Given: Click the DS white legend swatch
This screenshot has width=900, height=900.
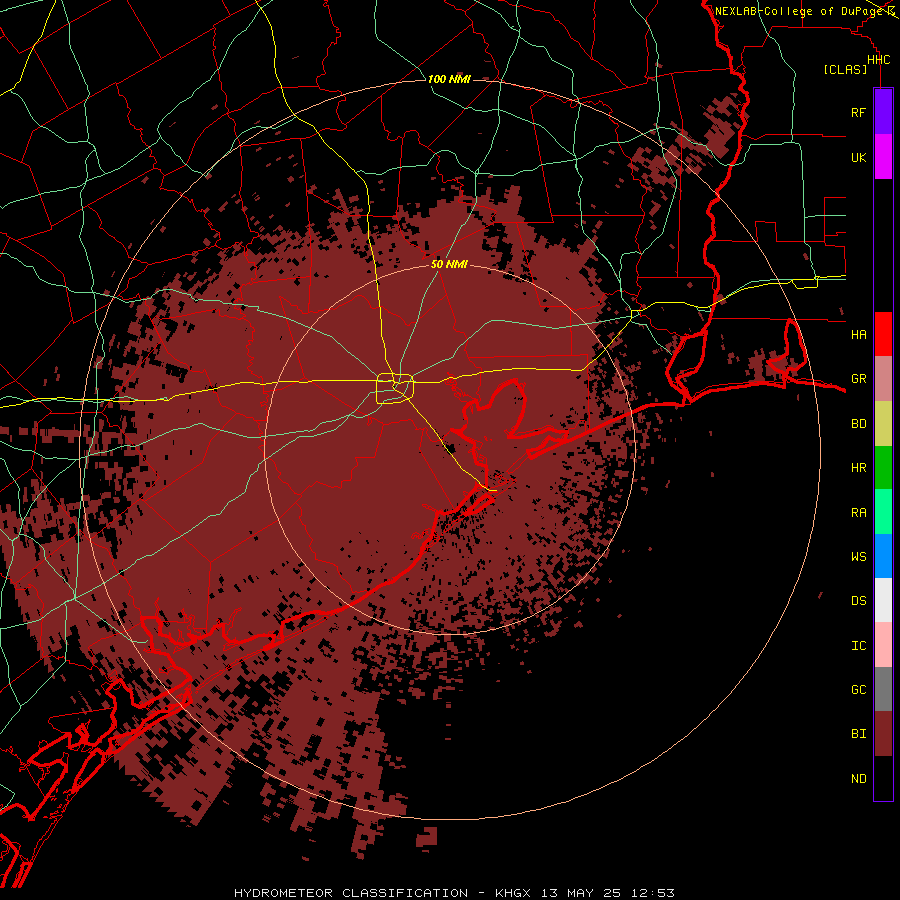Looking at the screenshot, I should [883, 600].
